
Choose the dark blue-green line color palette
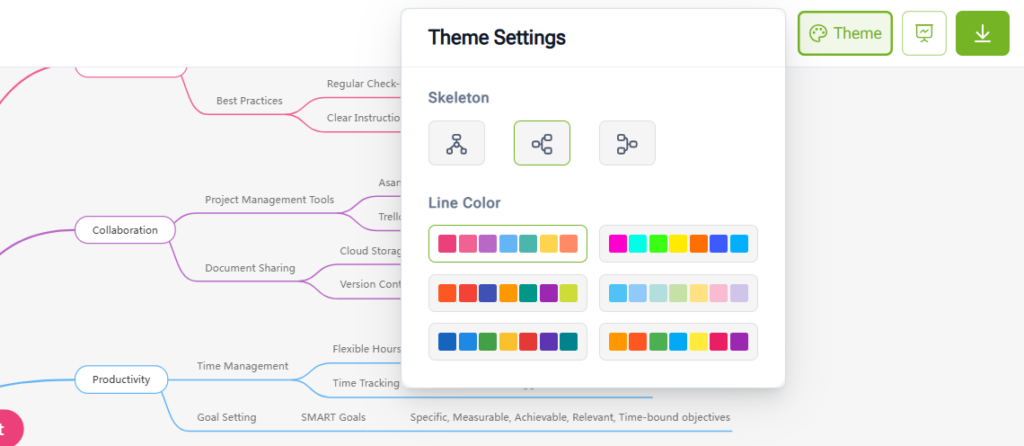click(508, 342)
